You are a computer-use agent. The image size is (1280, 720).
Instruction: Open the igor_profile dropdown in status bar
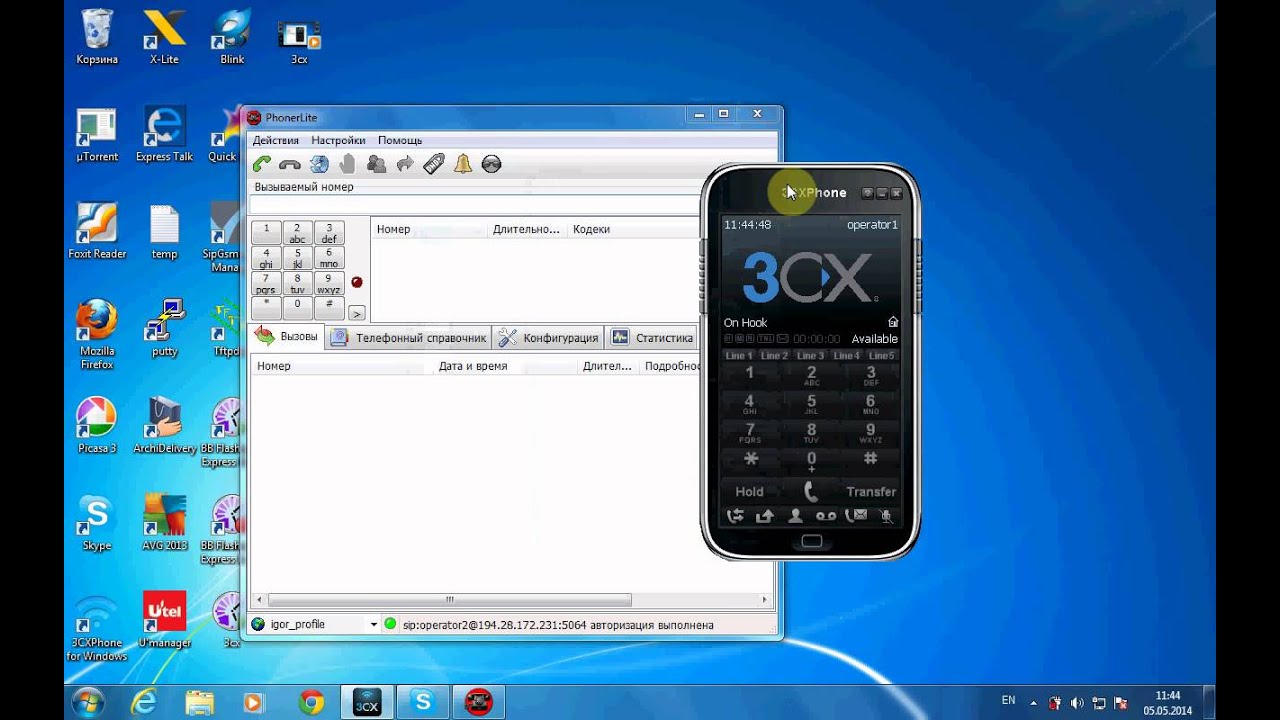[373, 624]
